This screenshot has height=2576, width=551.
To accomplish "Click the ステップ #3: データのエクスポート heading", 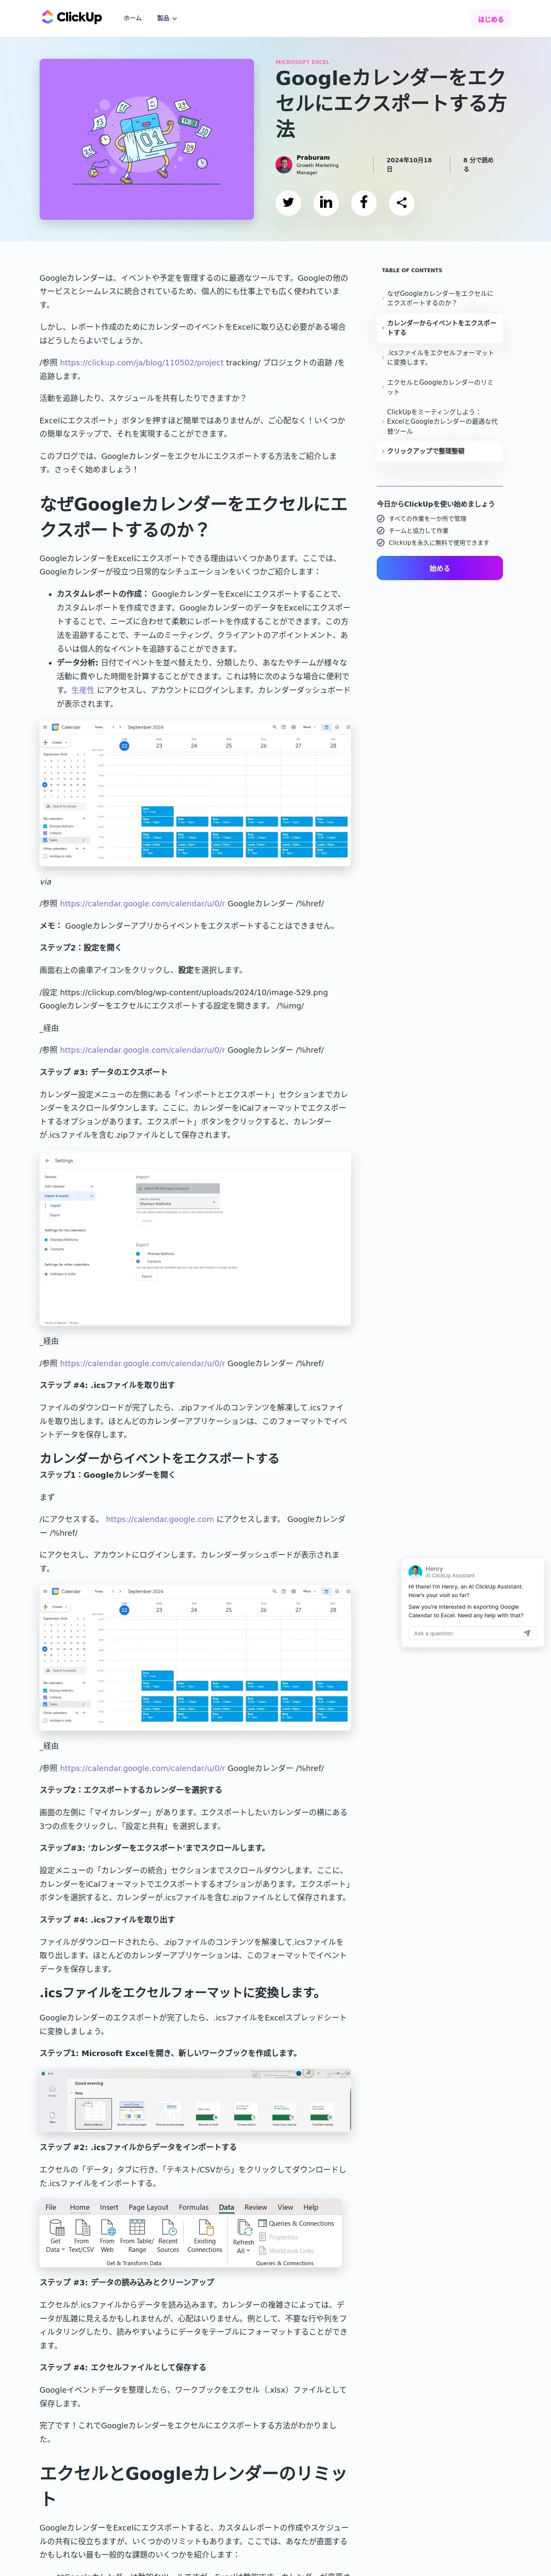I will coord(104,1072).
